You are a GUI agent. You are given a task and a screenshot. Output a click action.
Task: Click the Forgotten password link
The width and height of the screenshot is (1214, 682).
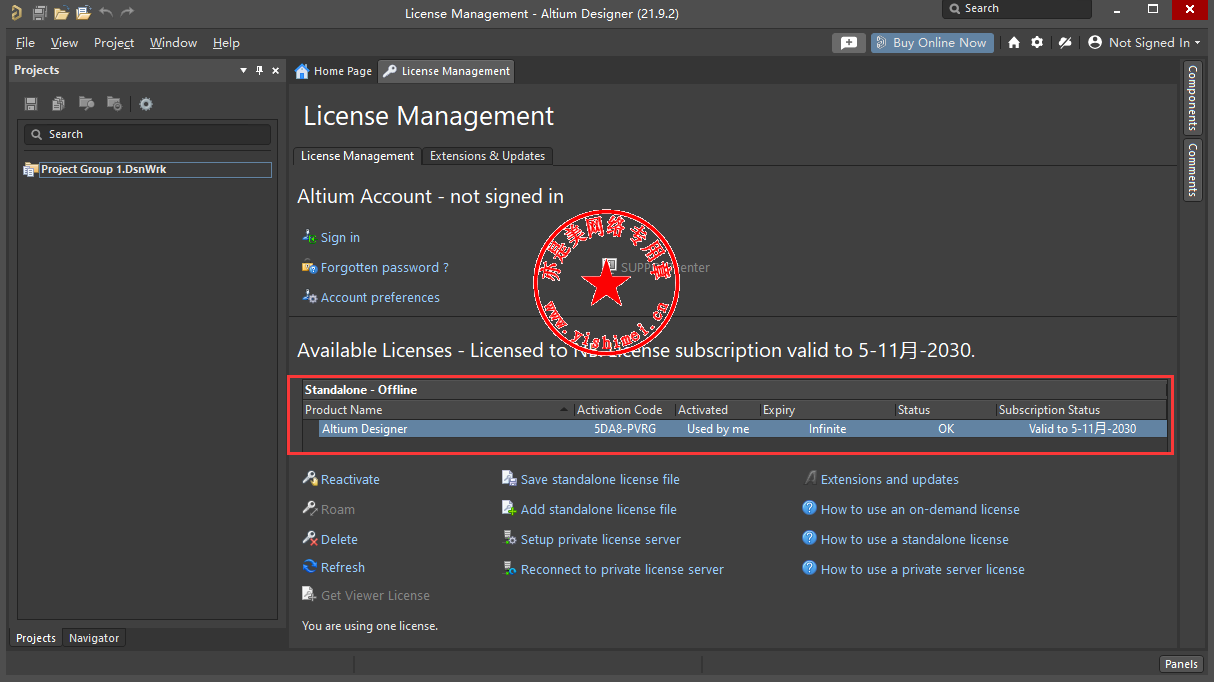384,267
